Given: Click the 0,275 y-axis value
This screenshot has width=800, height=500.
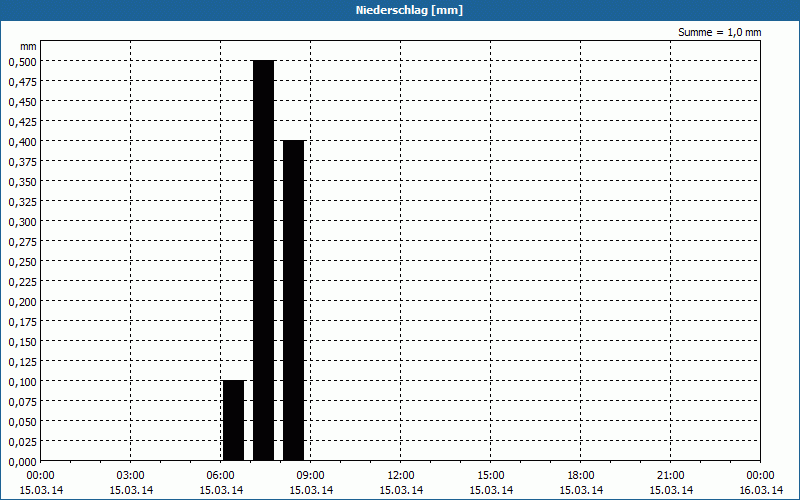Looking at the screenshot, I should (x=23, y=241).
